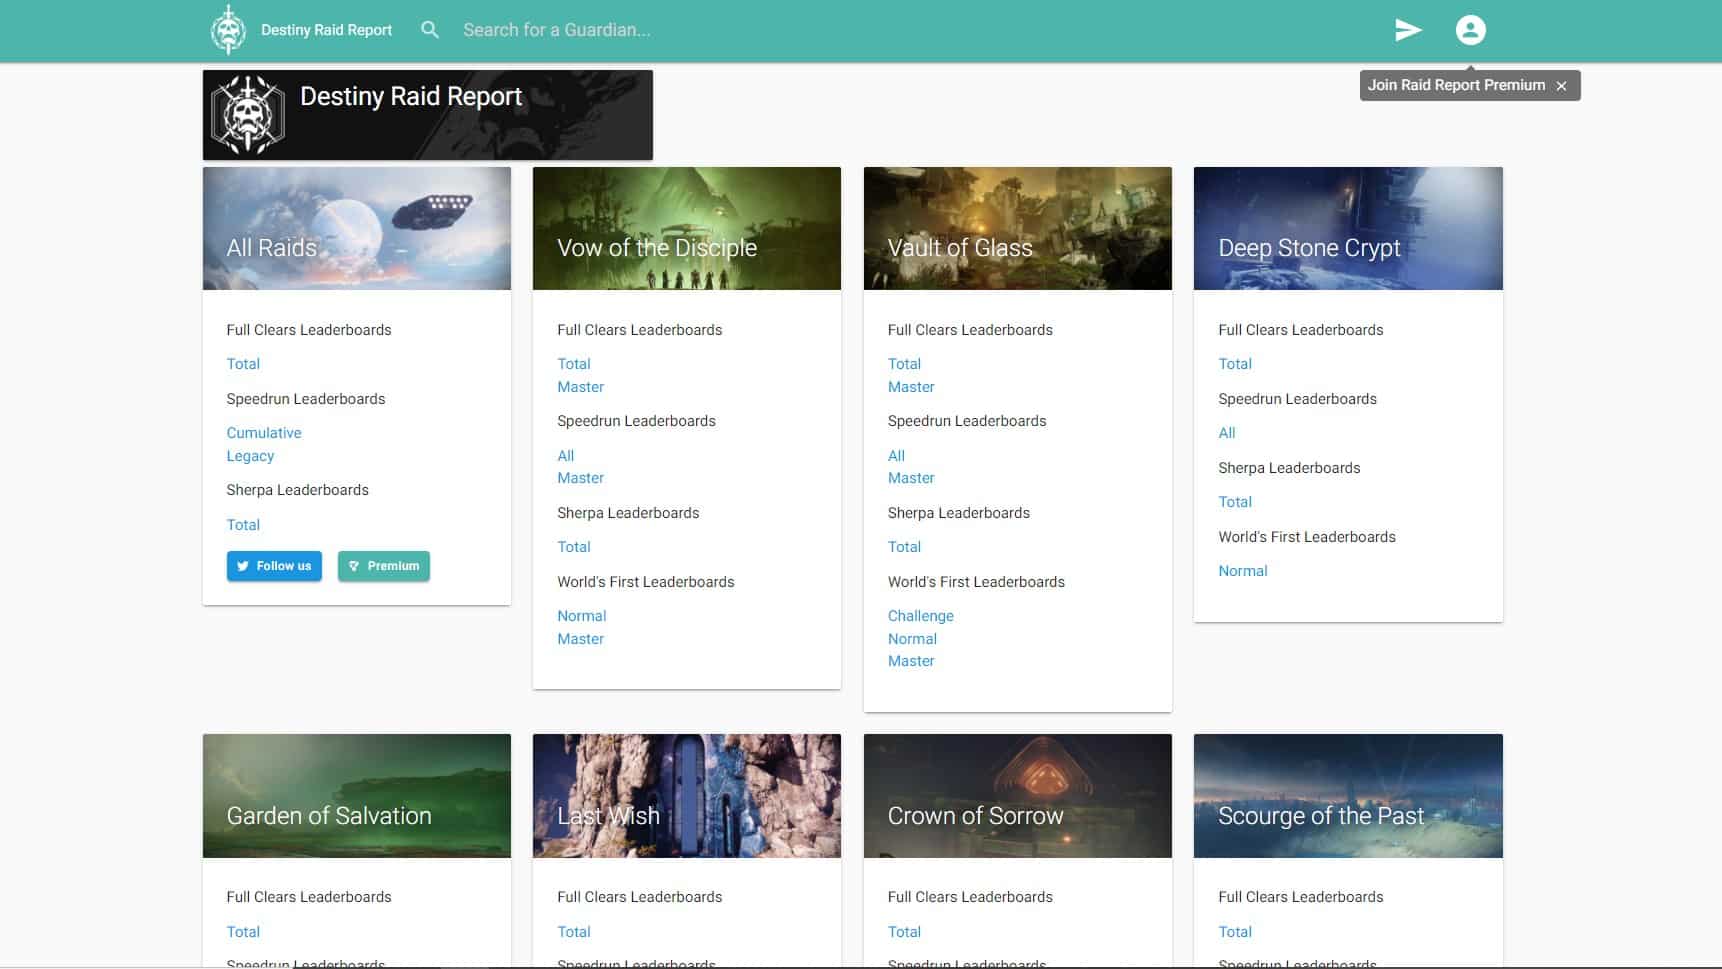Screen dimensions: 1722x969
Task: Open Vow of the Disciple Sherpa Total
Action: tap(574, 547)
